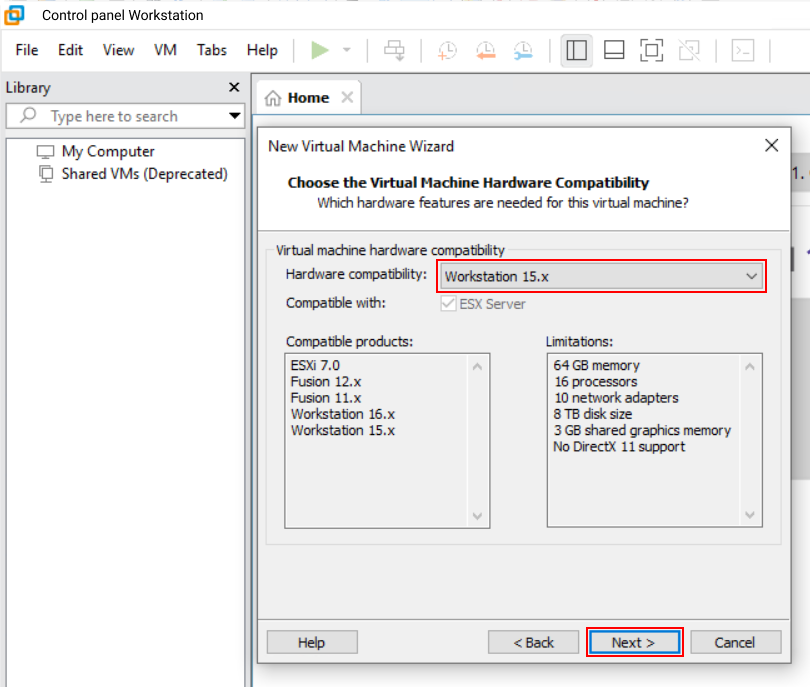The height and width of the screenshot is (687, 810).
Task: Click the Next button in wizard
Action: click(633, 642)
